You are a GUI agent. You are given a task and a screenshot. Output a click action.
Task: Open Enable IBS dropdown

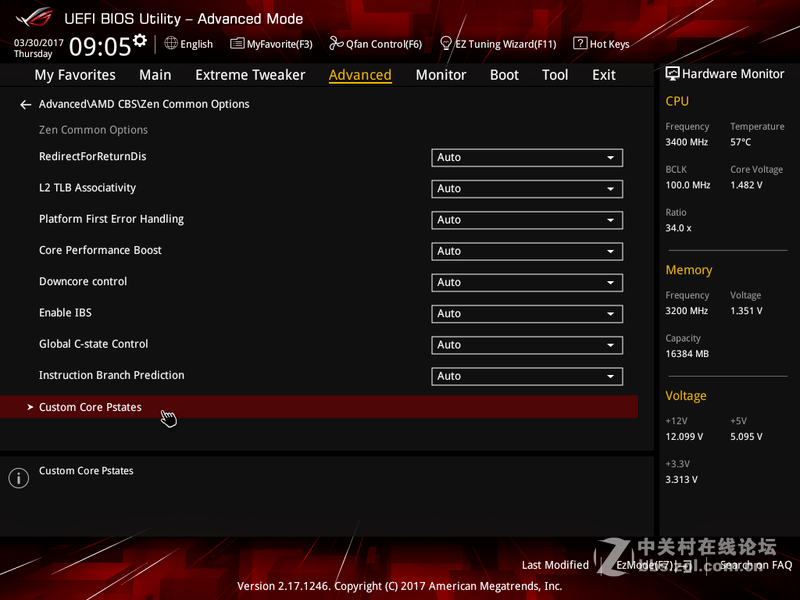pos(527,314)
